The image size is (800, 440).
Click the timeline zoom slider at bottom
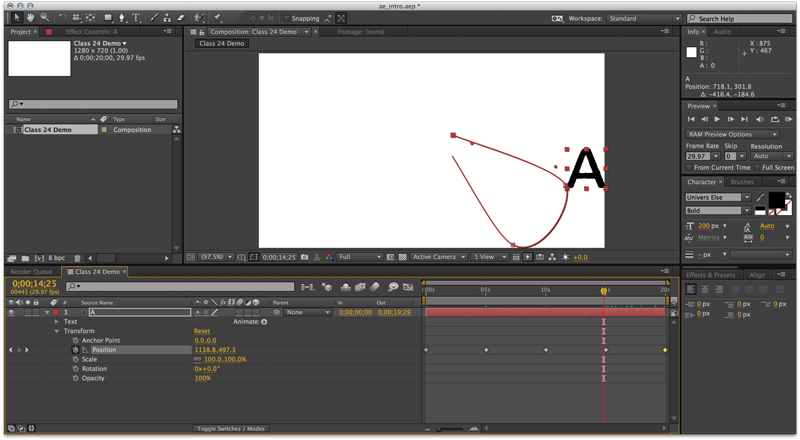pos(451,429)
